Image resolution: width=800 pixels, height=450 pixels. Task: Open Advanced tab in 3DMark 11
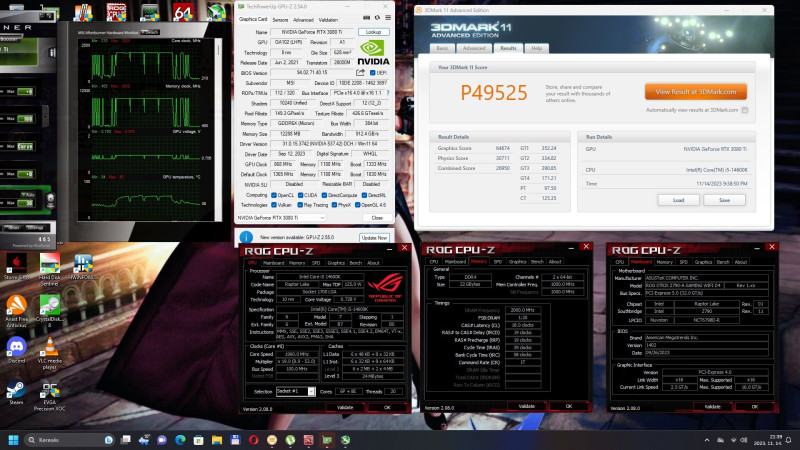point(474,48)
